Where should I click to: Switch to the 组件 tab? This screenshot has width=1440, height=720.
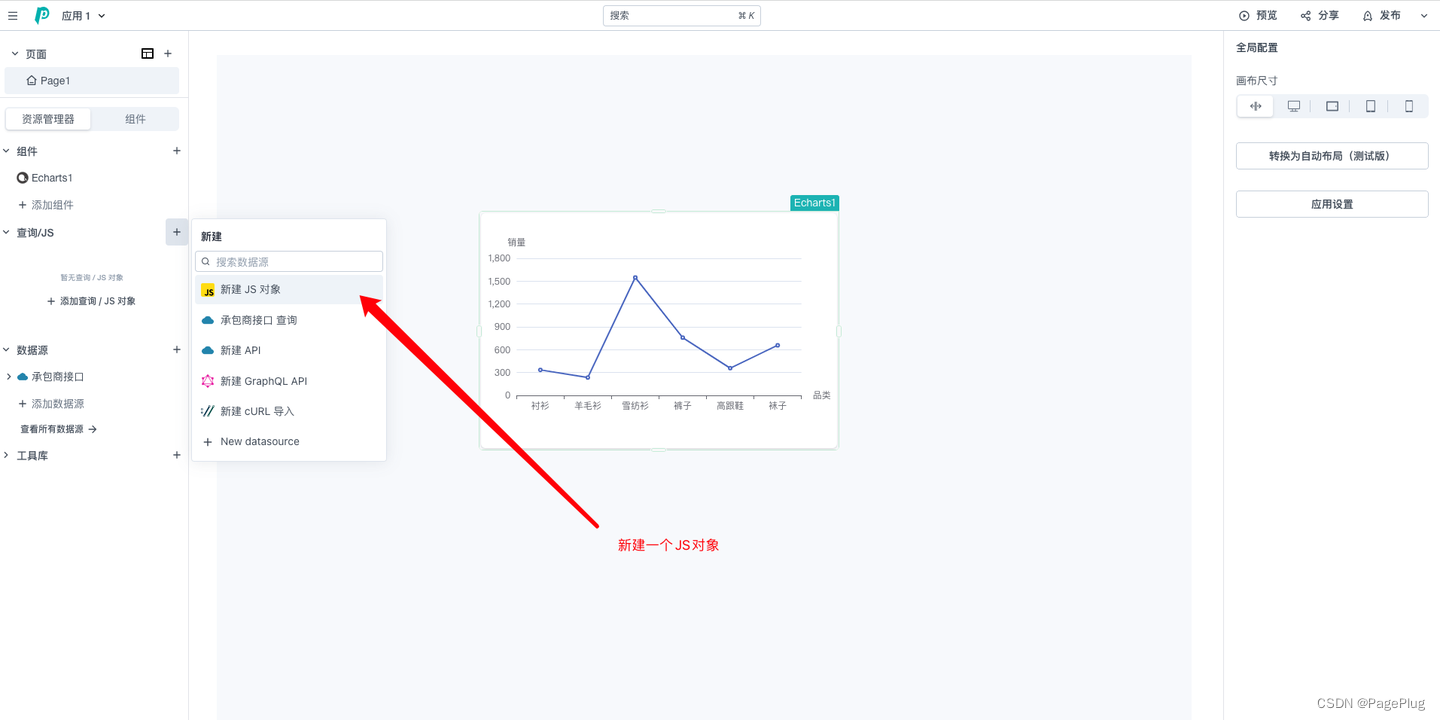(x=134, y=118)
